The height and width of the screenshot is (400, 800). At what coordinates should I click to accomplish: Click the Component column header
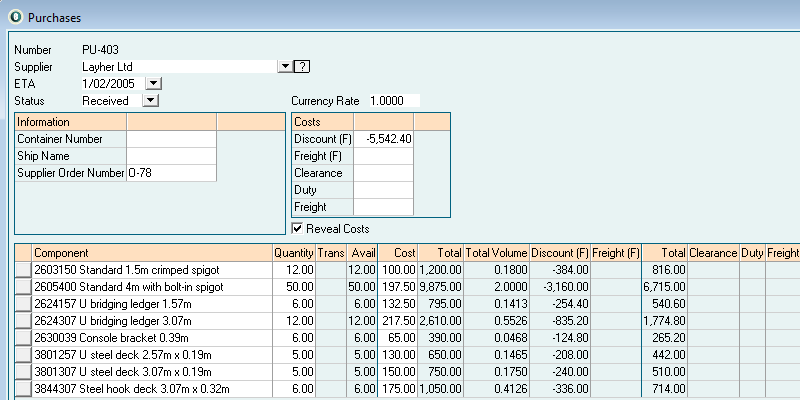[152, 253]
